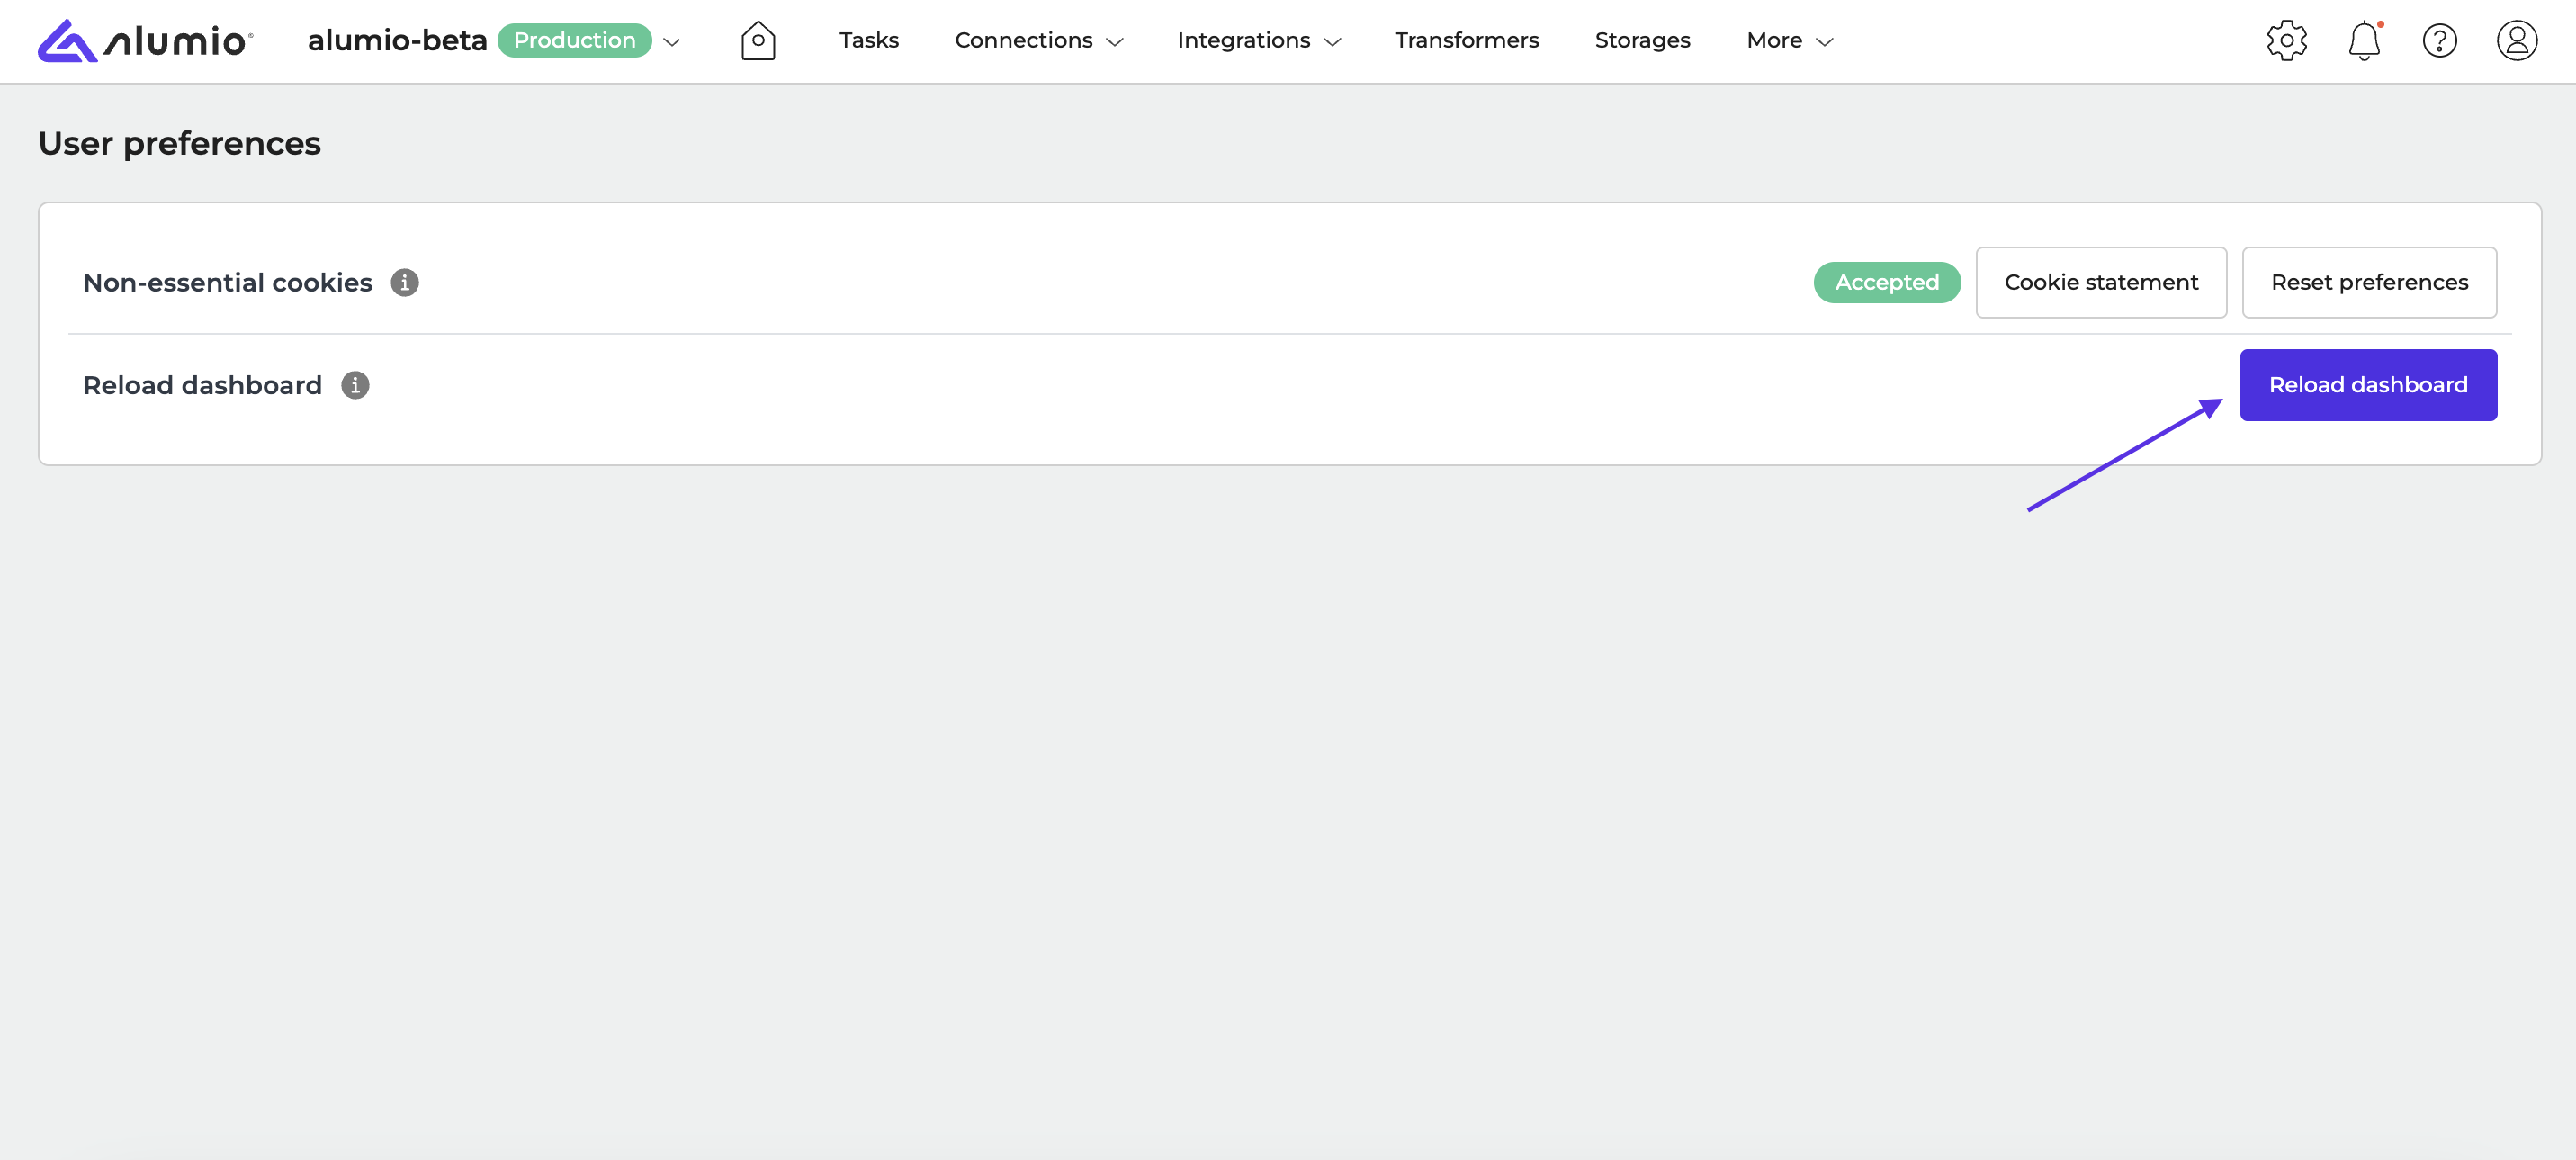This screenshot has width=2576, height=1160.
Task: Expand the alumio-beta environment switcher
Action: point(671,42)
